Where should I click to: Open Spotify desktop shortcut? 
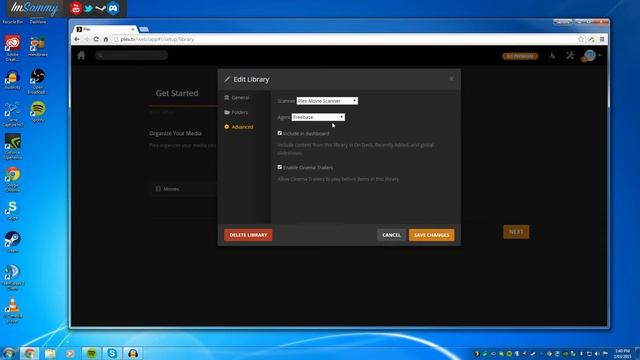[x=38, y=112]
